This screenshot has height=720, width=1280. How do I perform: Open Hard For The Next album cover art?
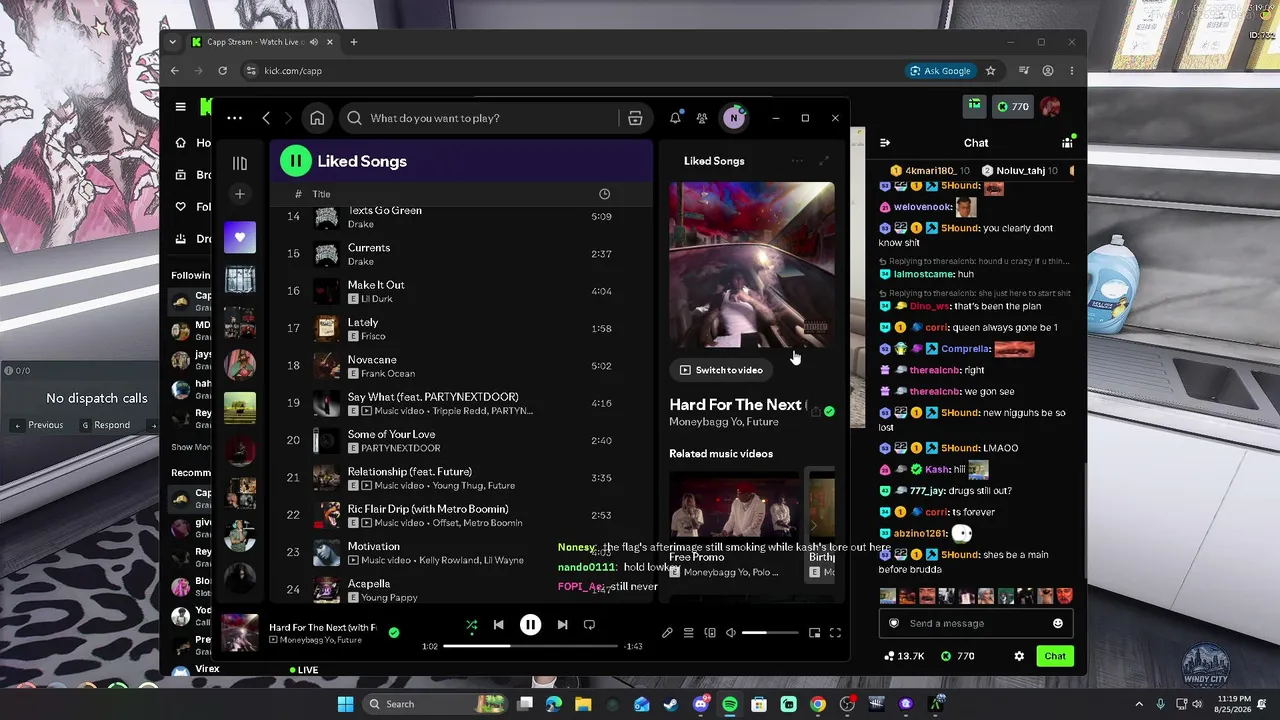click(752, 264)
